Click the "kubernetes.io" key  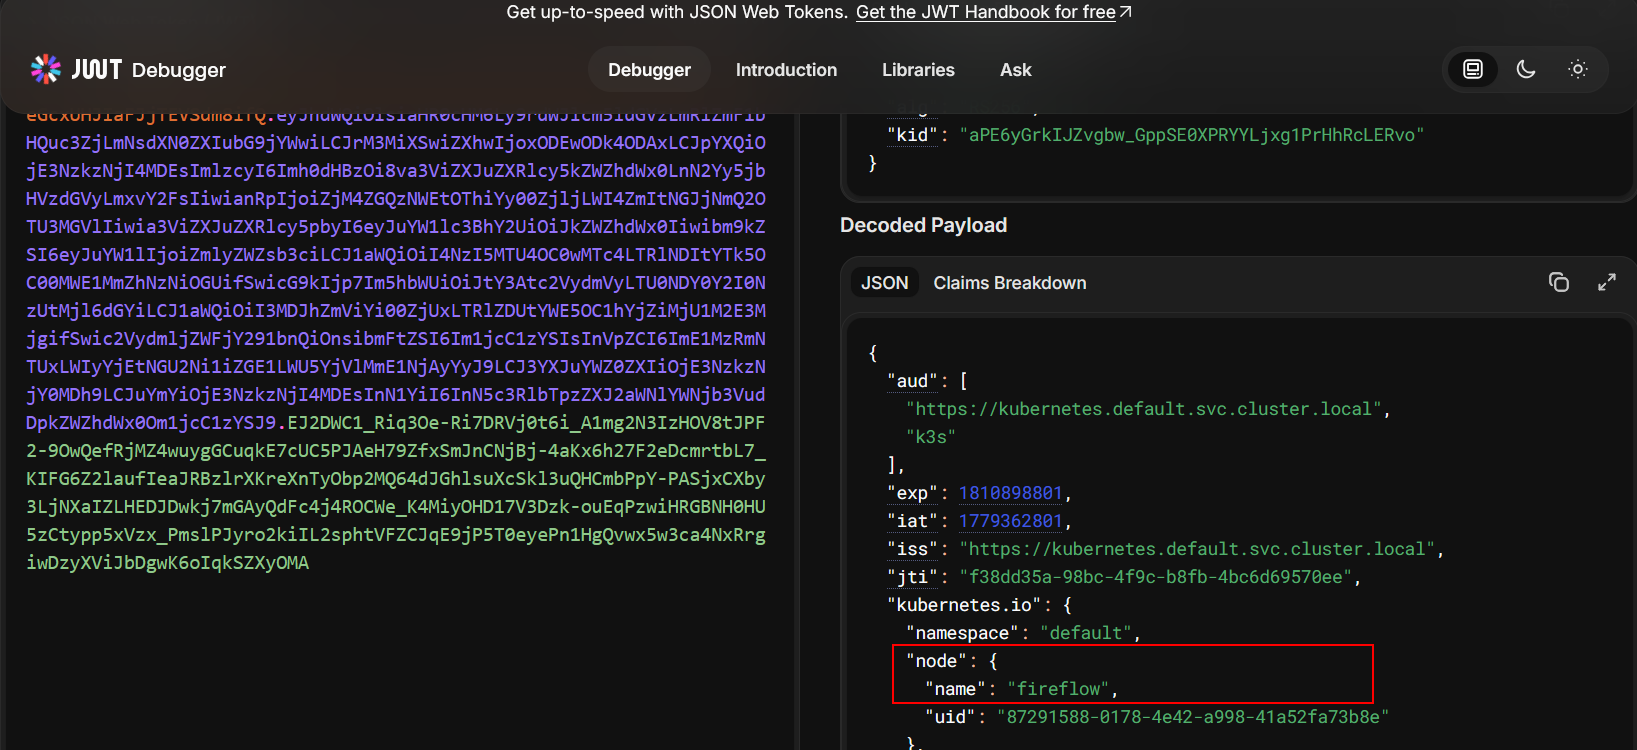coord(964,605)
